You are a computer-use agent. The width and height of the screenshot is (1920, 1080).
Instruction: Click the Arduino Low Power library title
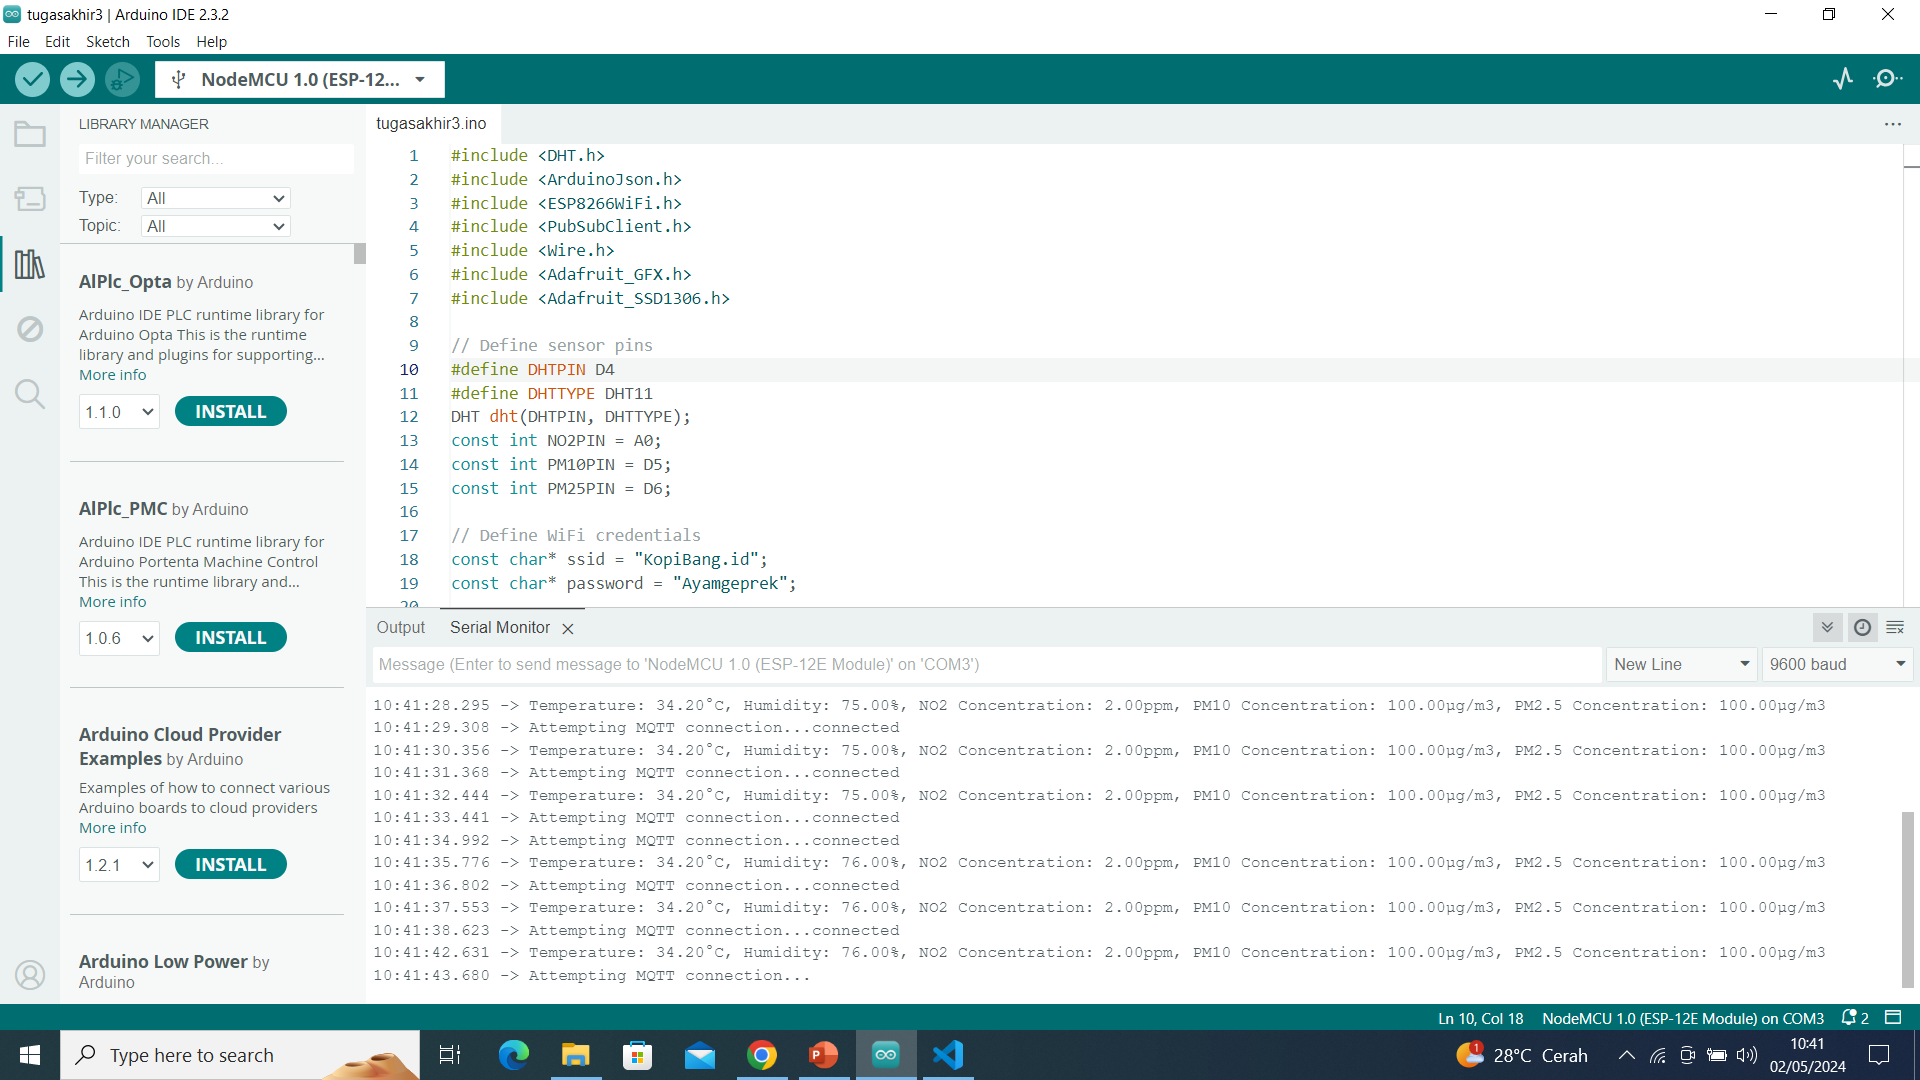[x=163, y=962]
